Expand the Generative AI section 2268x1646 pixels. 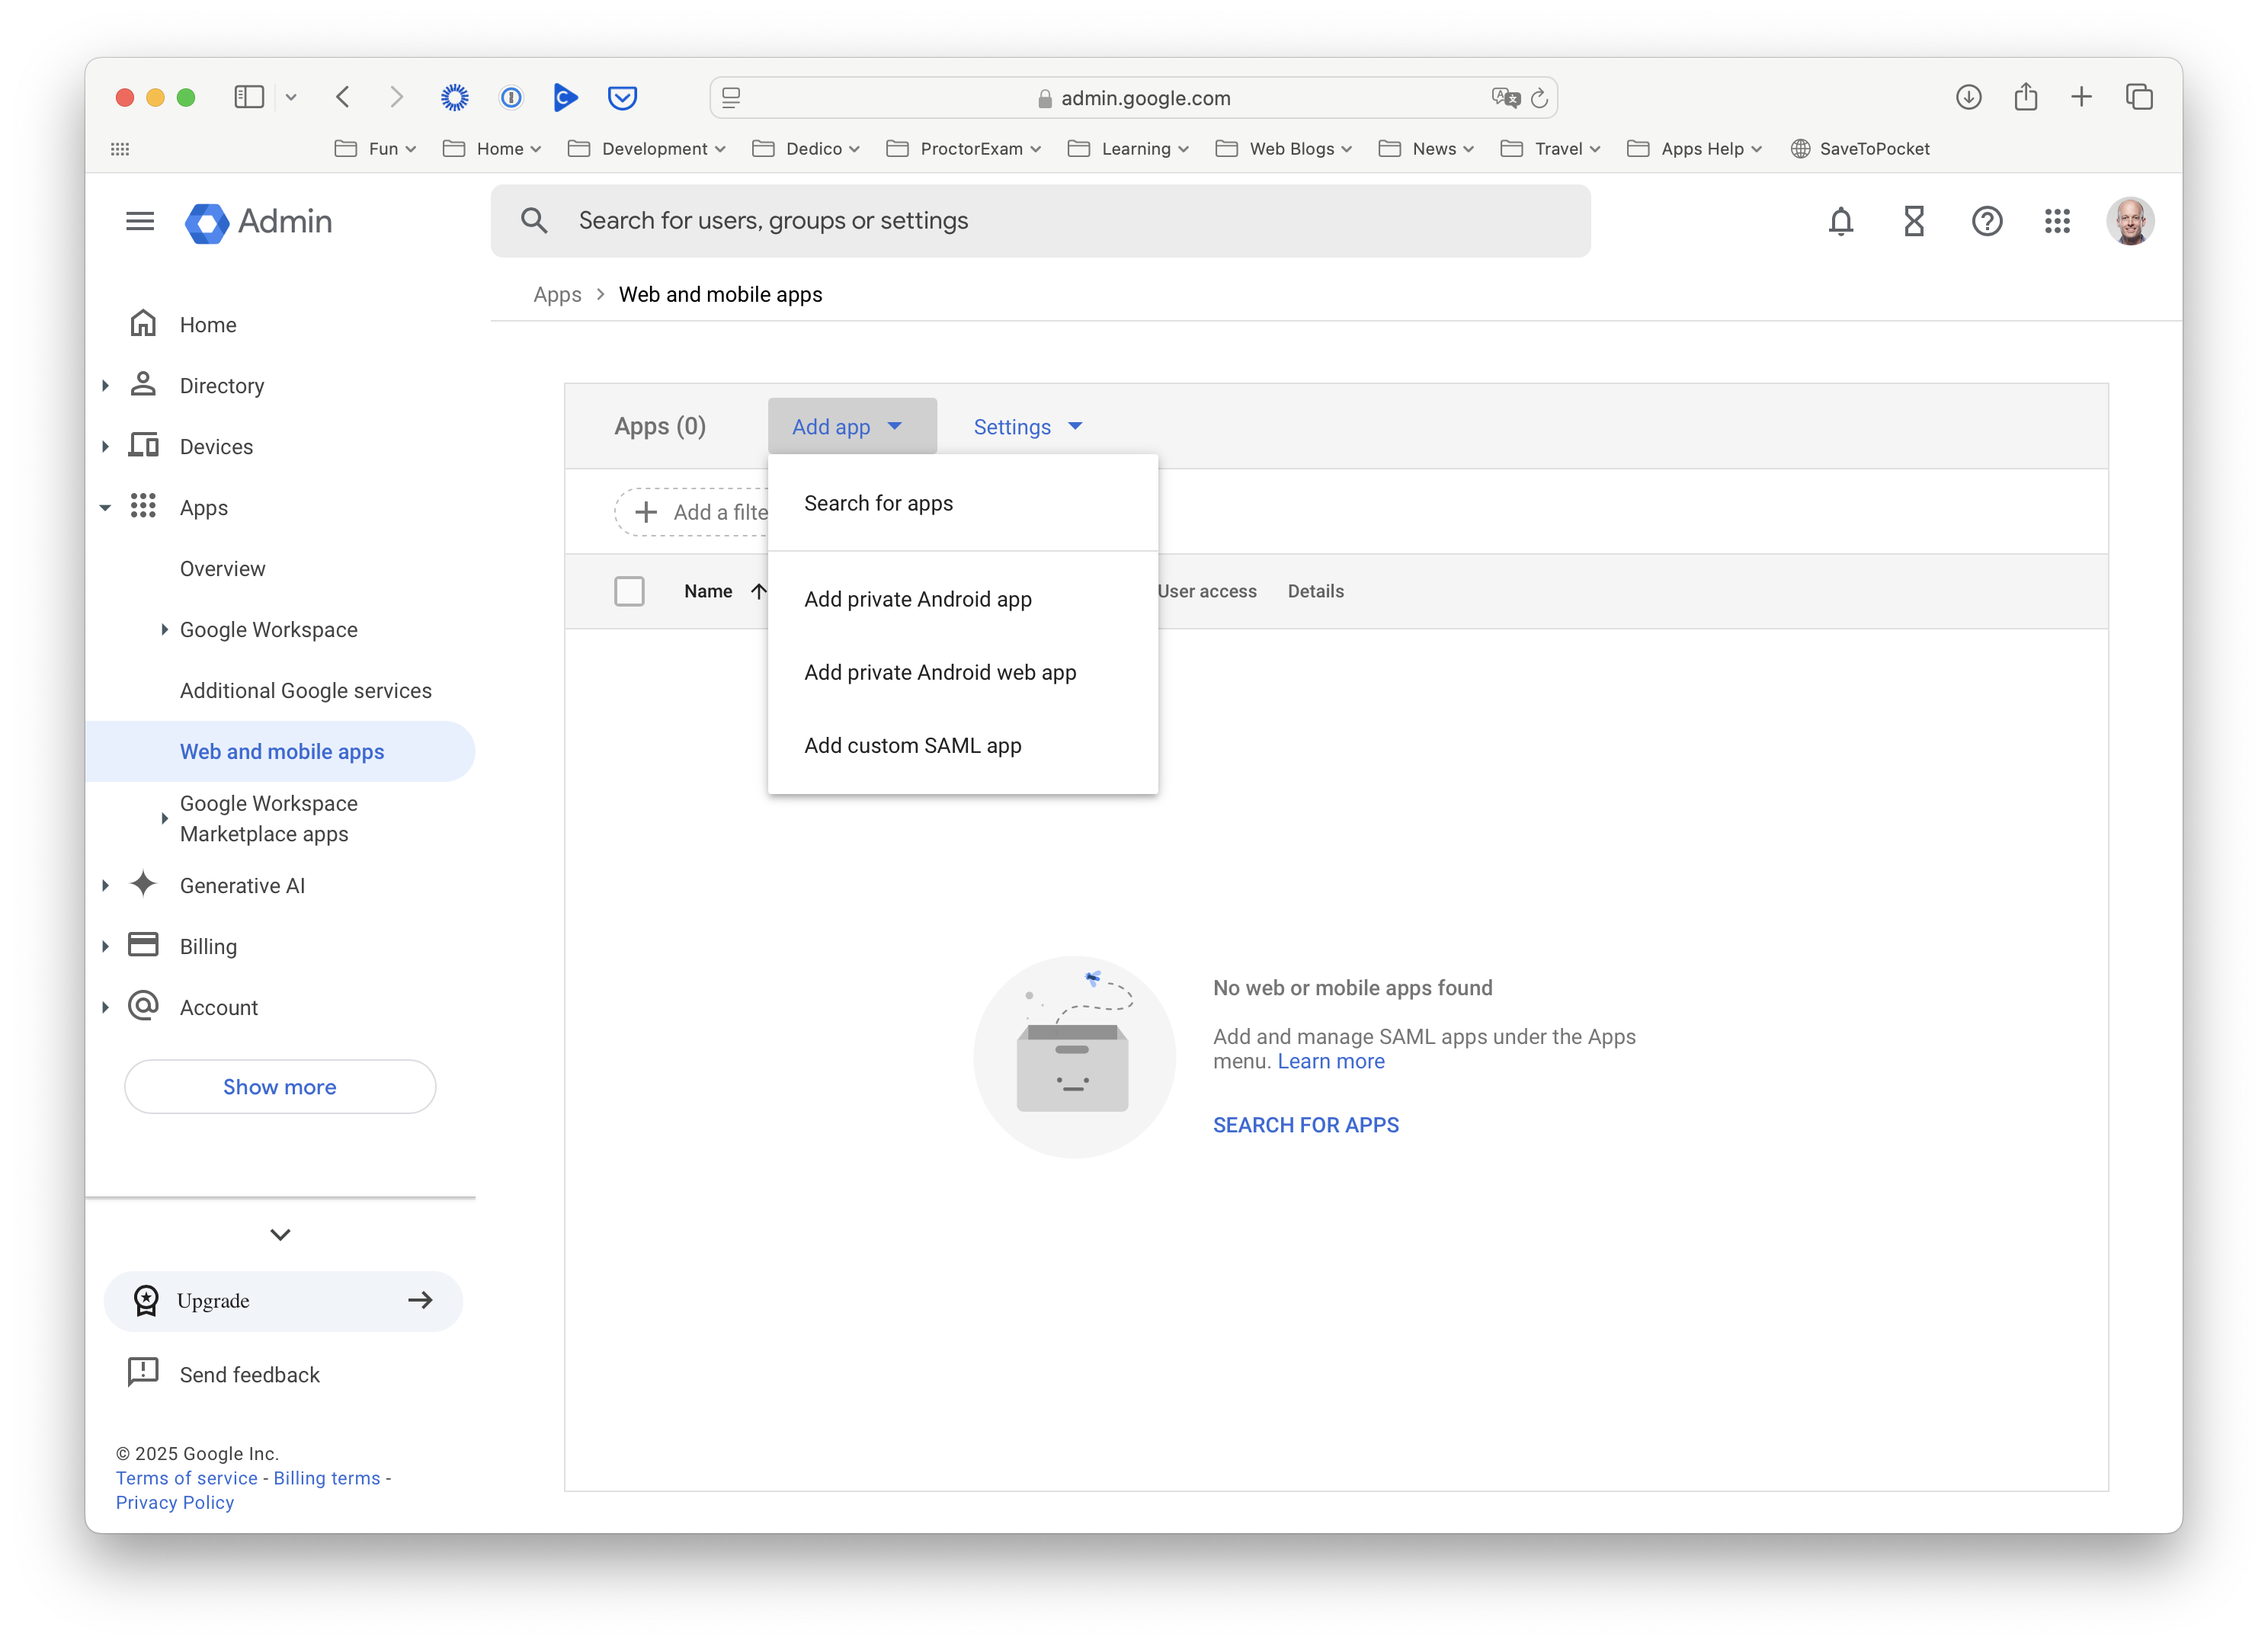105,886
